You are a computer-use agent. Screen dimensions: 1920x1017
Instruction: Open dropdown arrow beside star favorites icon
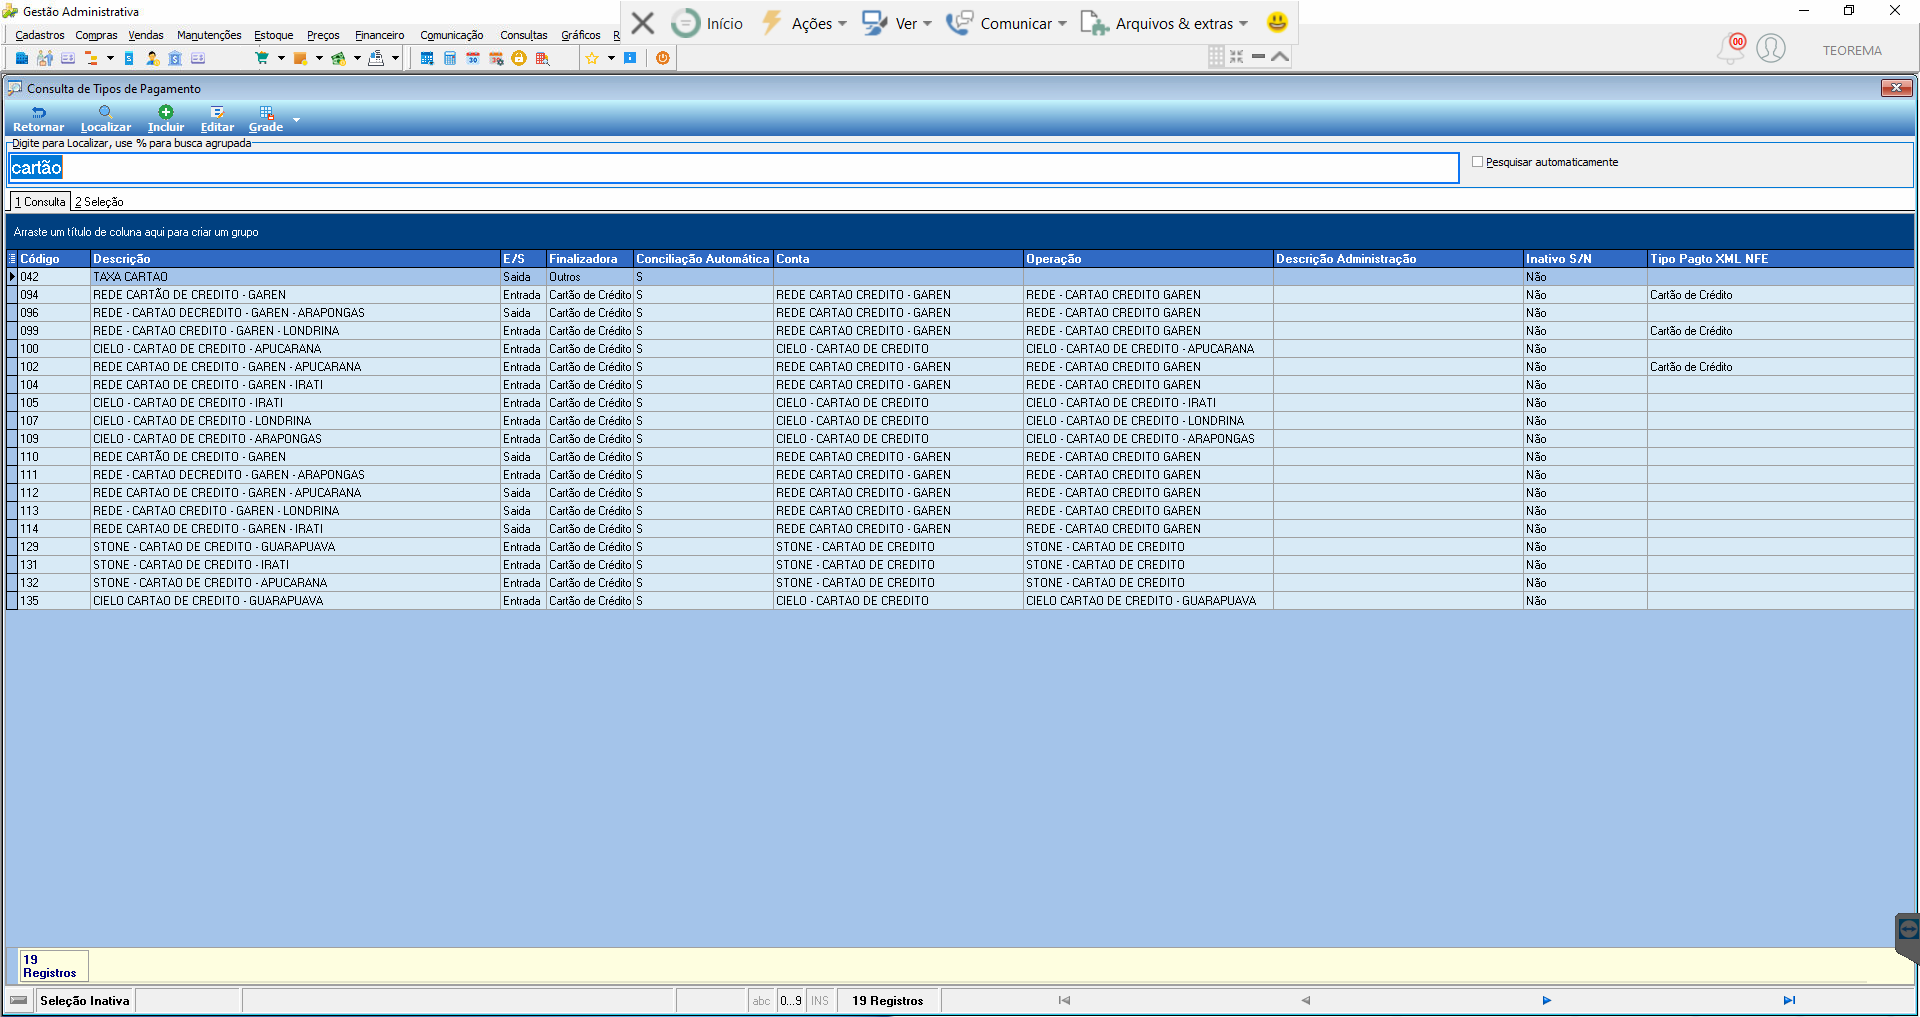[611, 58]
